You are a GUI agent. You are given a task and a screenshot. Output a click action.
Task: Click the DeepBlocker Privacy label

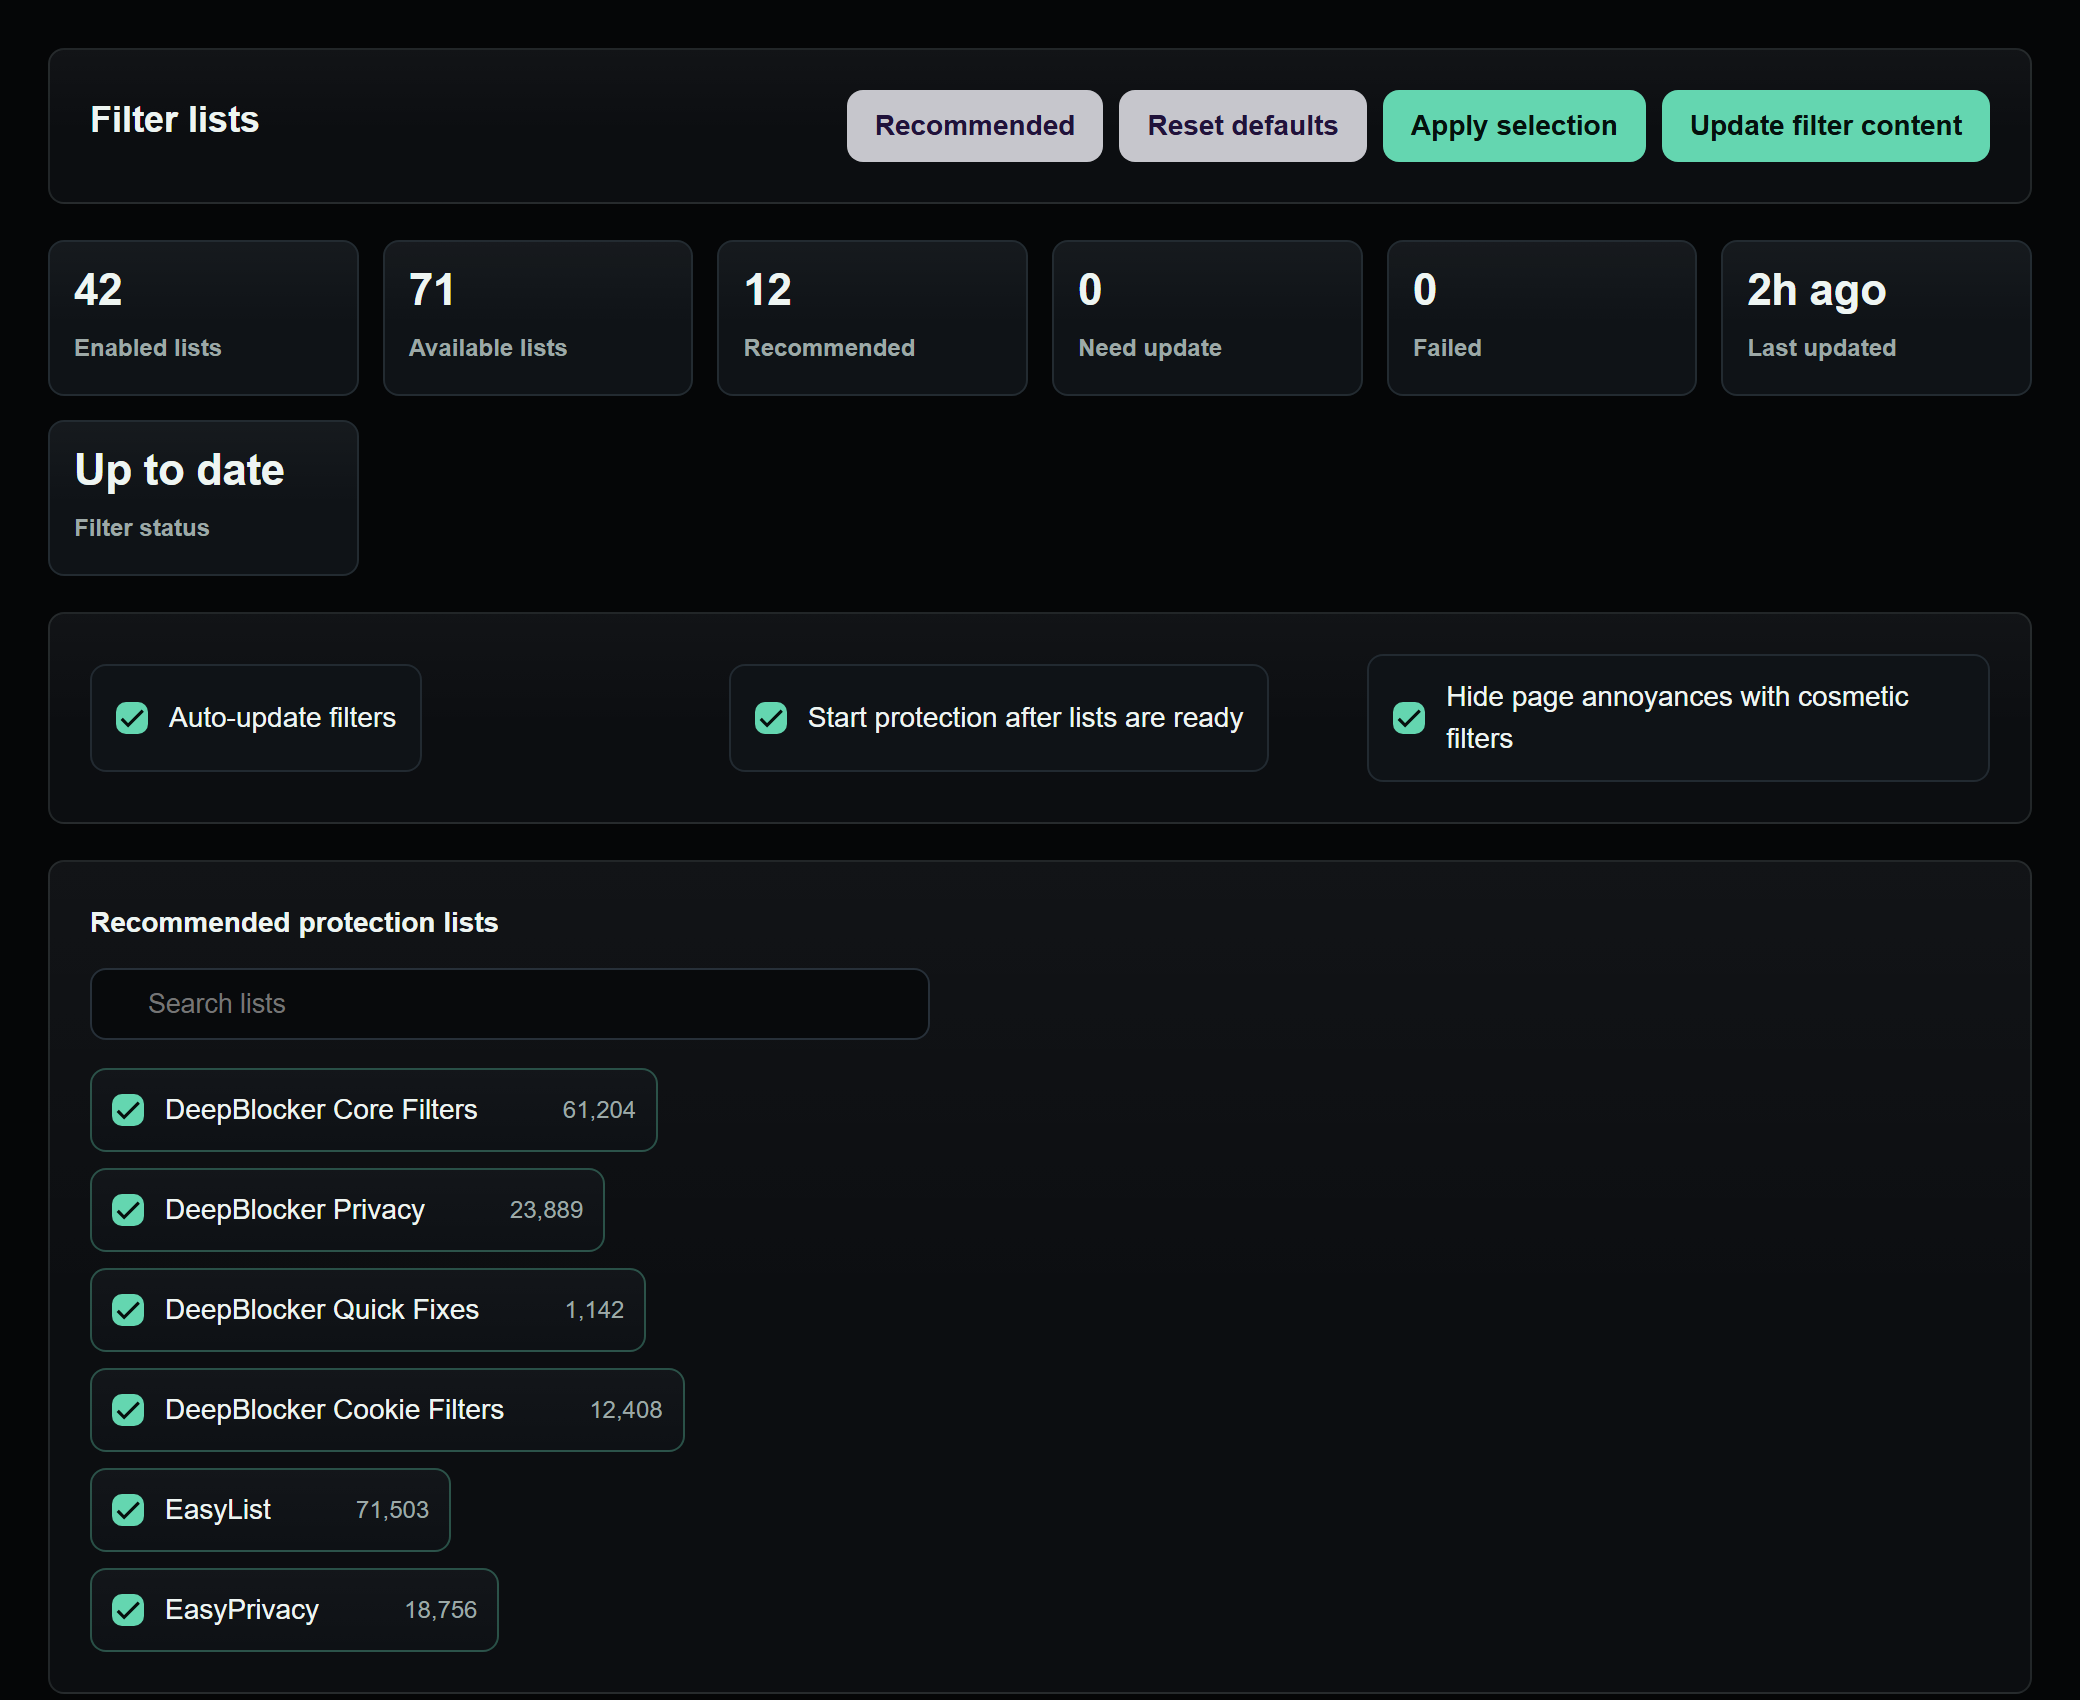pyautogui.click(x=295, y=1210)
